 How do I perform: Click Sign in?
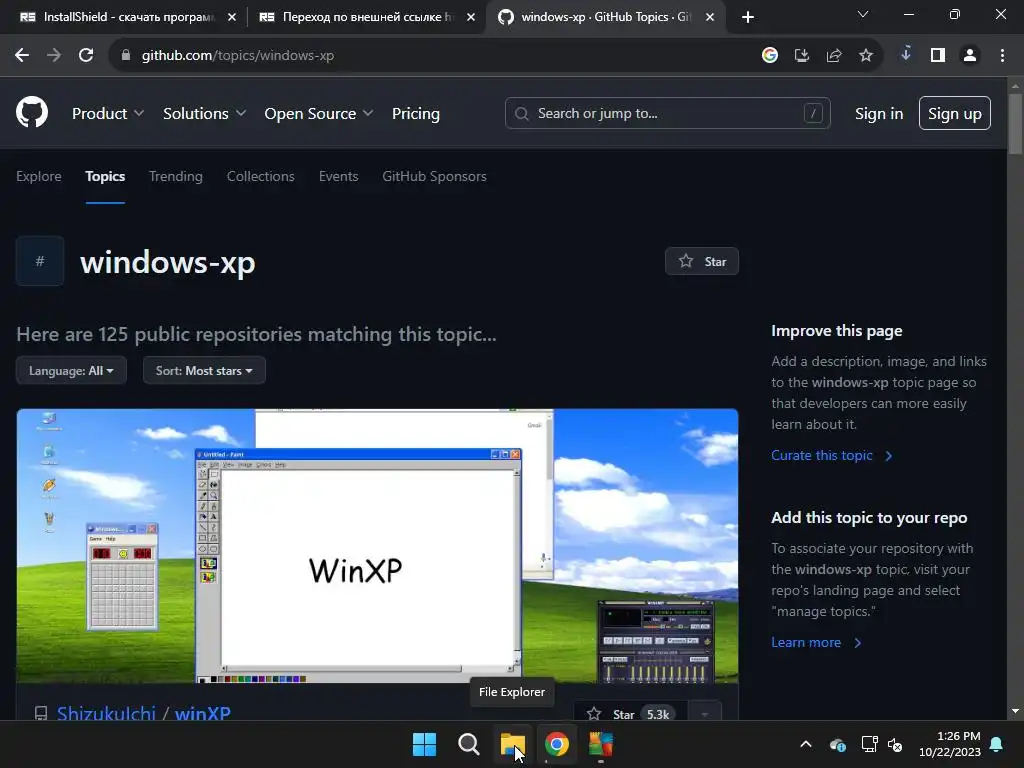pos(879,114)
